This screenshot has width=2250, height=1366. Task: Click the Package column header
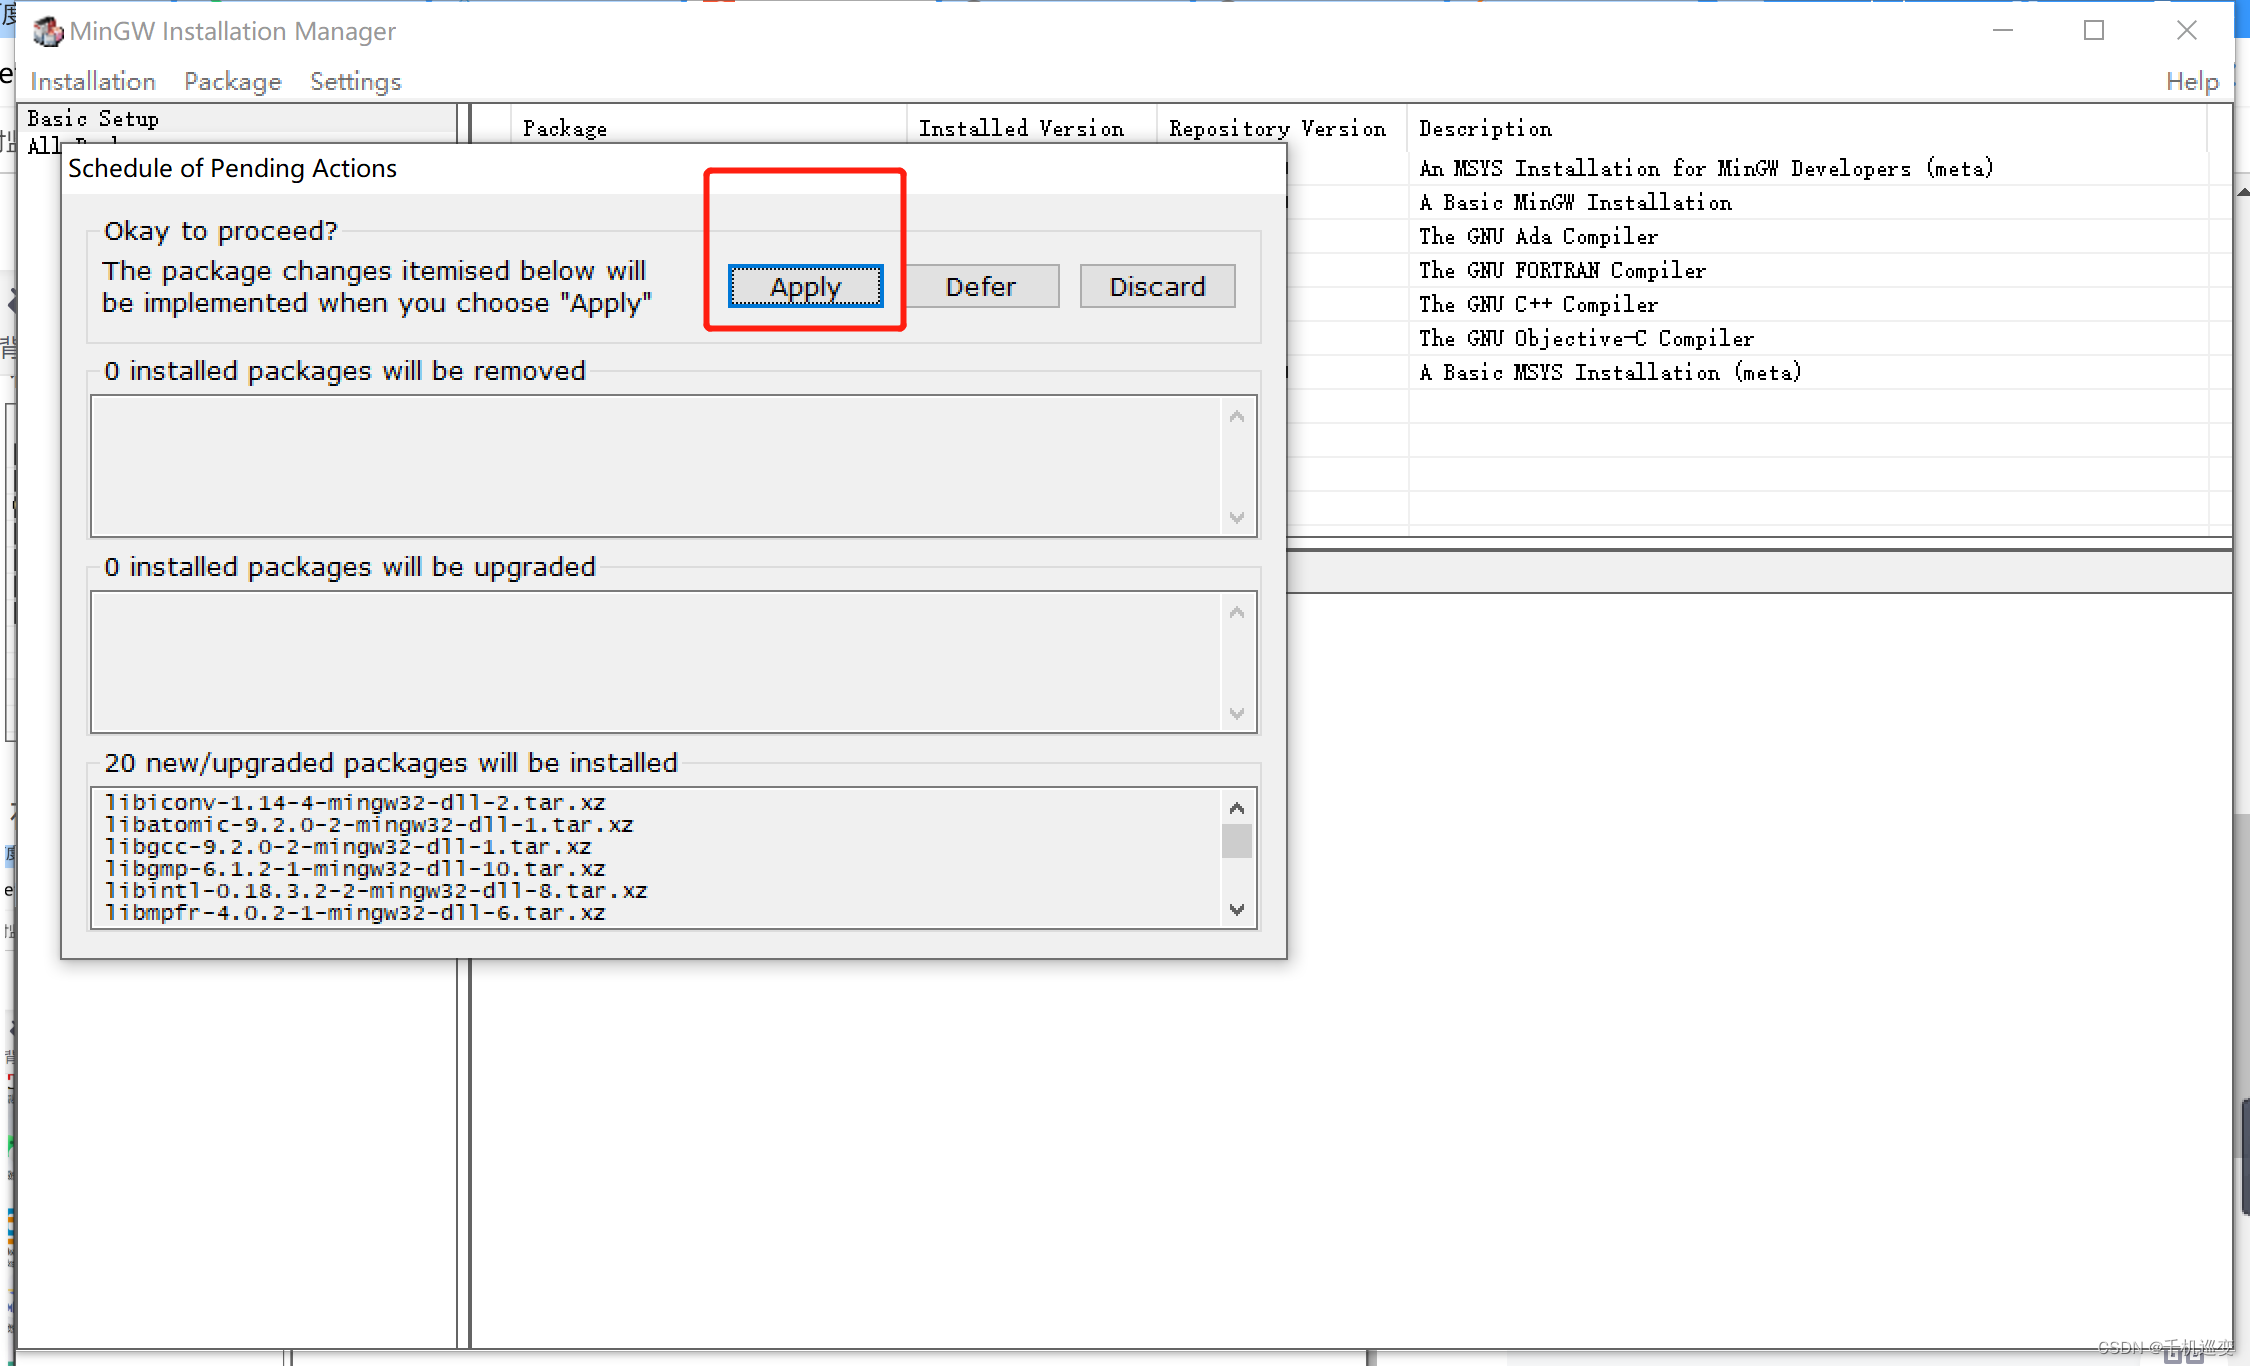(x=708, y=128)
